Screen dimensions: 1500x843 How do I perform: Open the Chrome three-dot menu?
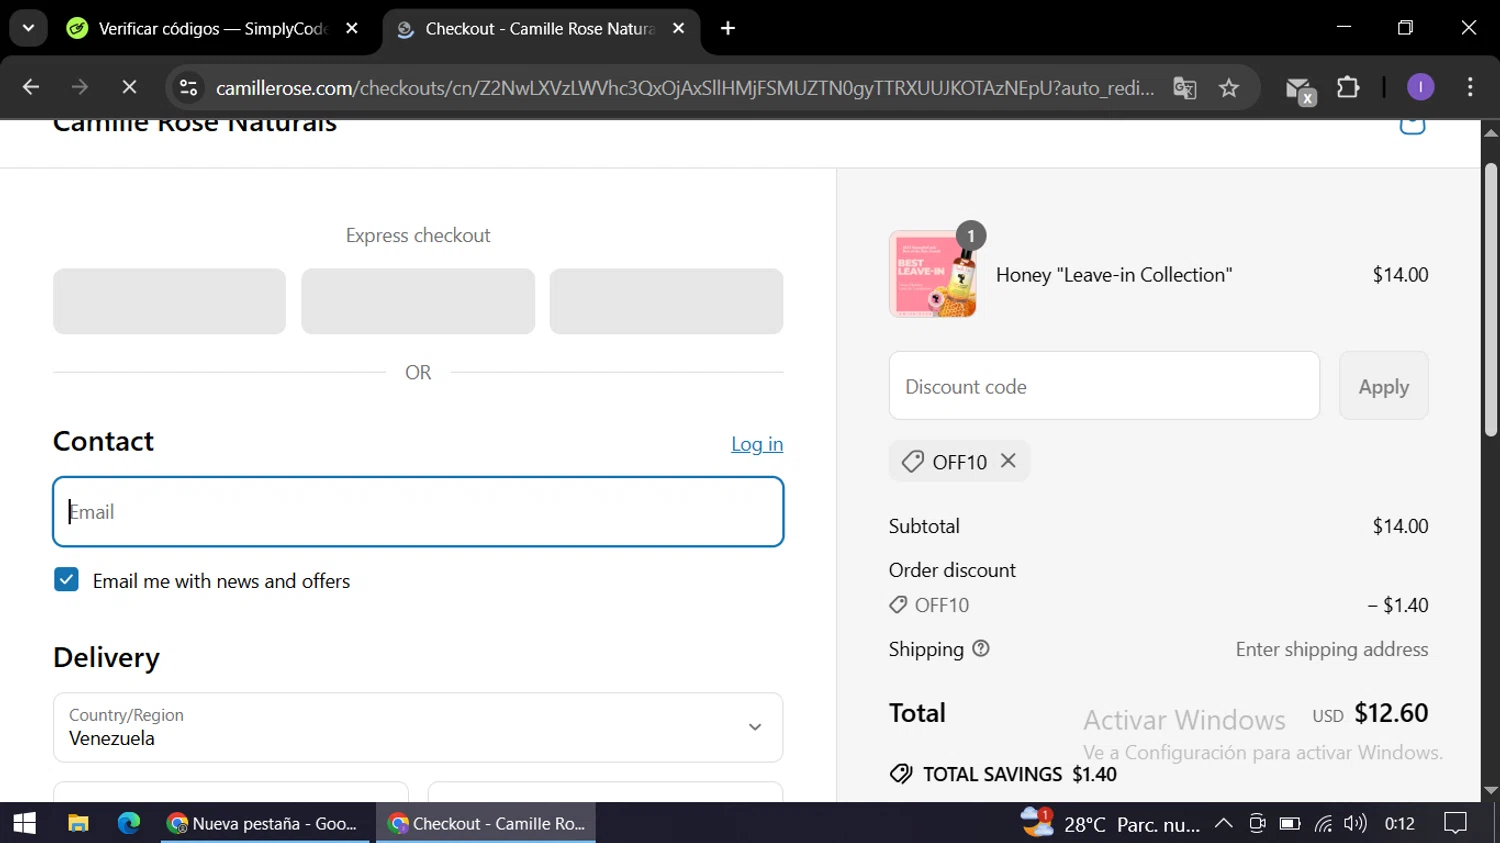click(1469, 88)
